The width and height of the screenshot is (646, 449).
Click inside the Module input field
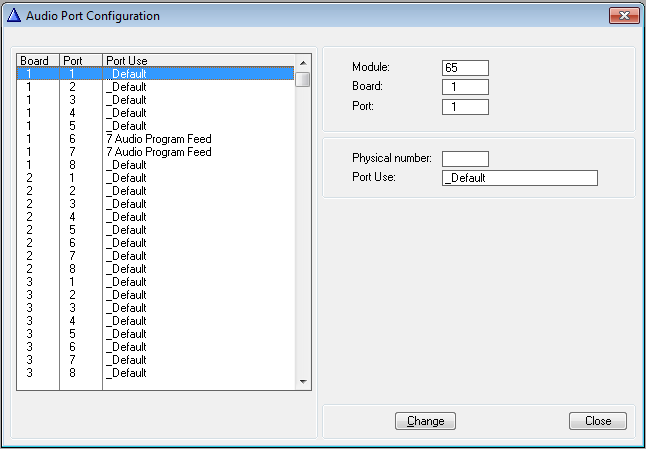(x=465, y=67)
